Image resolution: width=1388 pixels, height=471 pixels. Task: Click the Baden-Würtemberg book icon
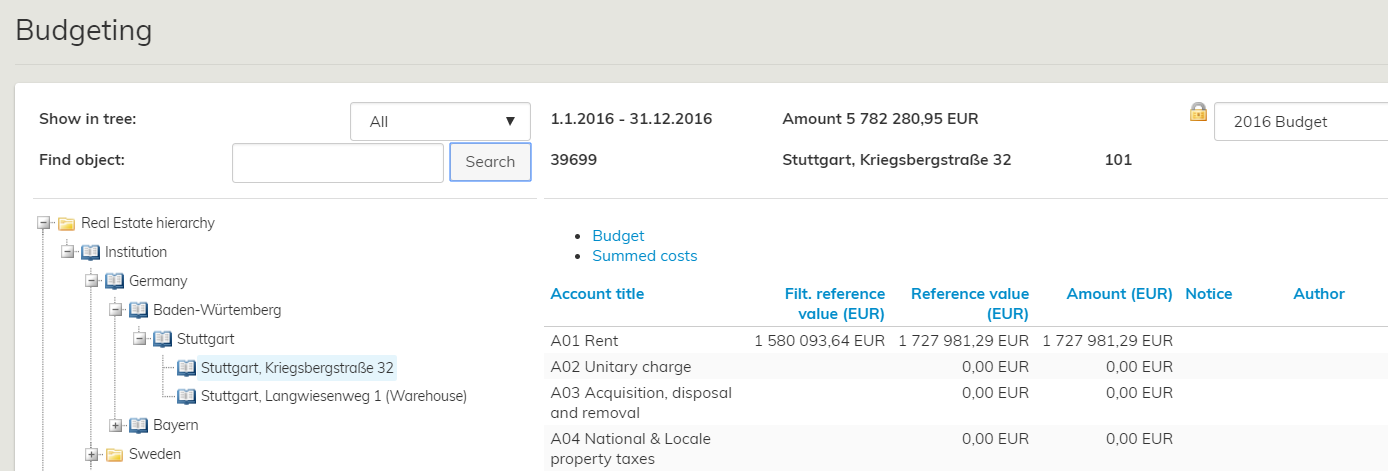[x=139, y=310]
